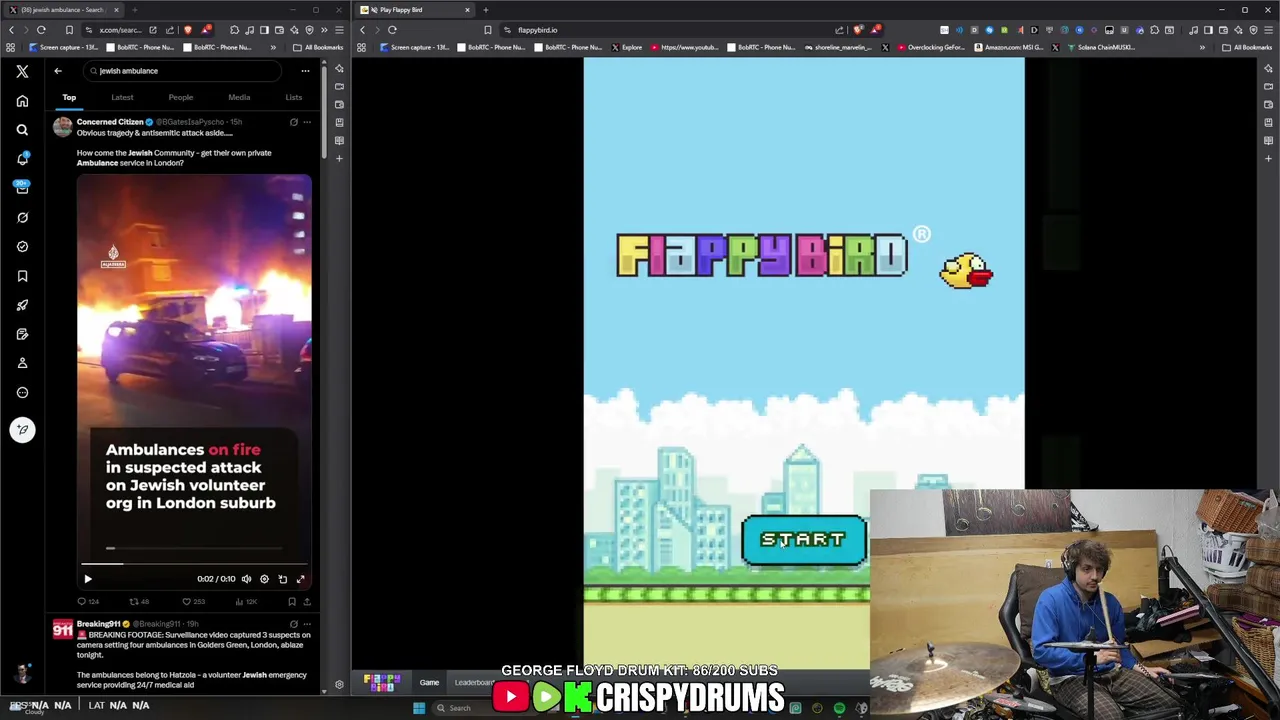Click the Breaking911 avatar thumbnail
1280x720 pixels.
(63, 629)
